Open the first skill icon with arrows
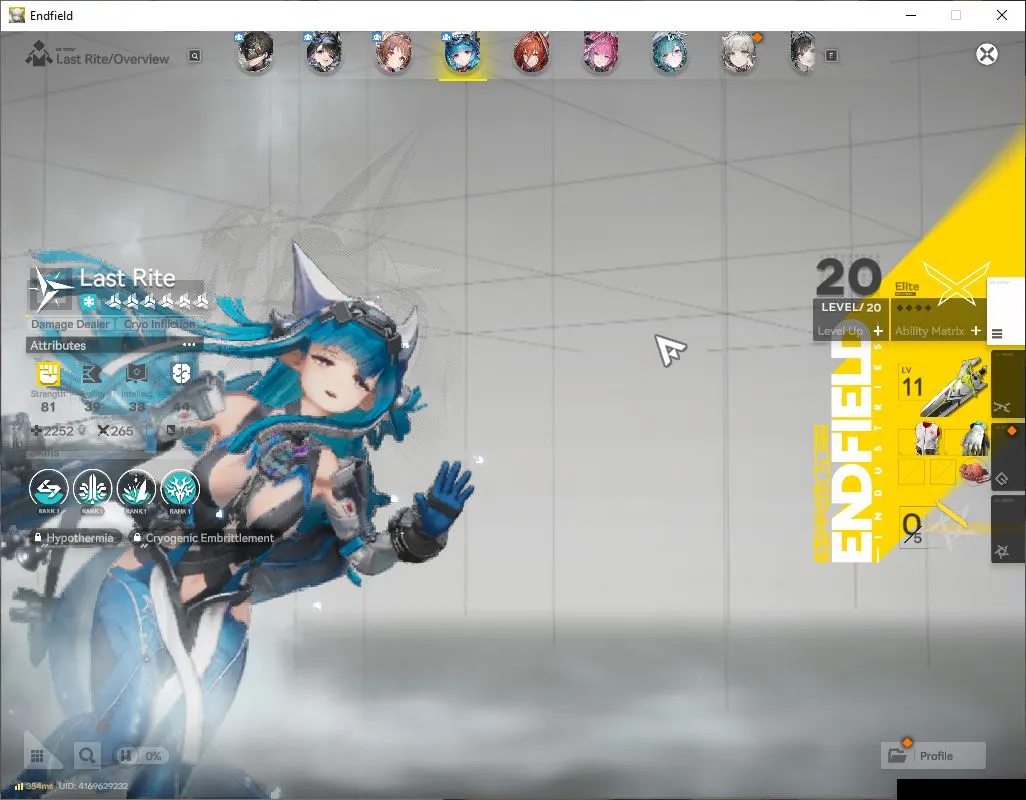Image resolution: width=1026 pixels, height=800 pixels. (x=48, y=489)
